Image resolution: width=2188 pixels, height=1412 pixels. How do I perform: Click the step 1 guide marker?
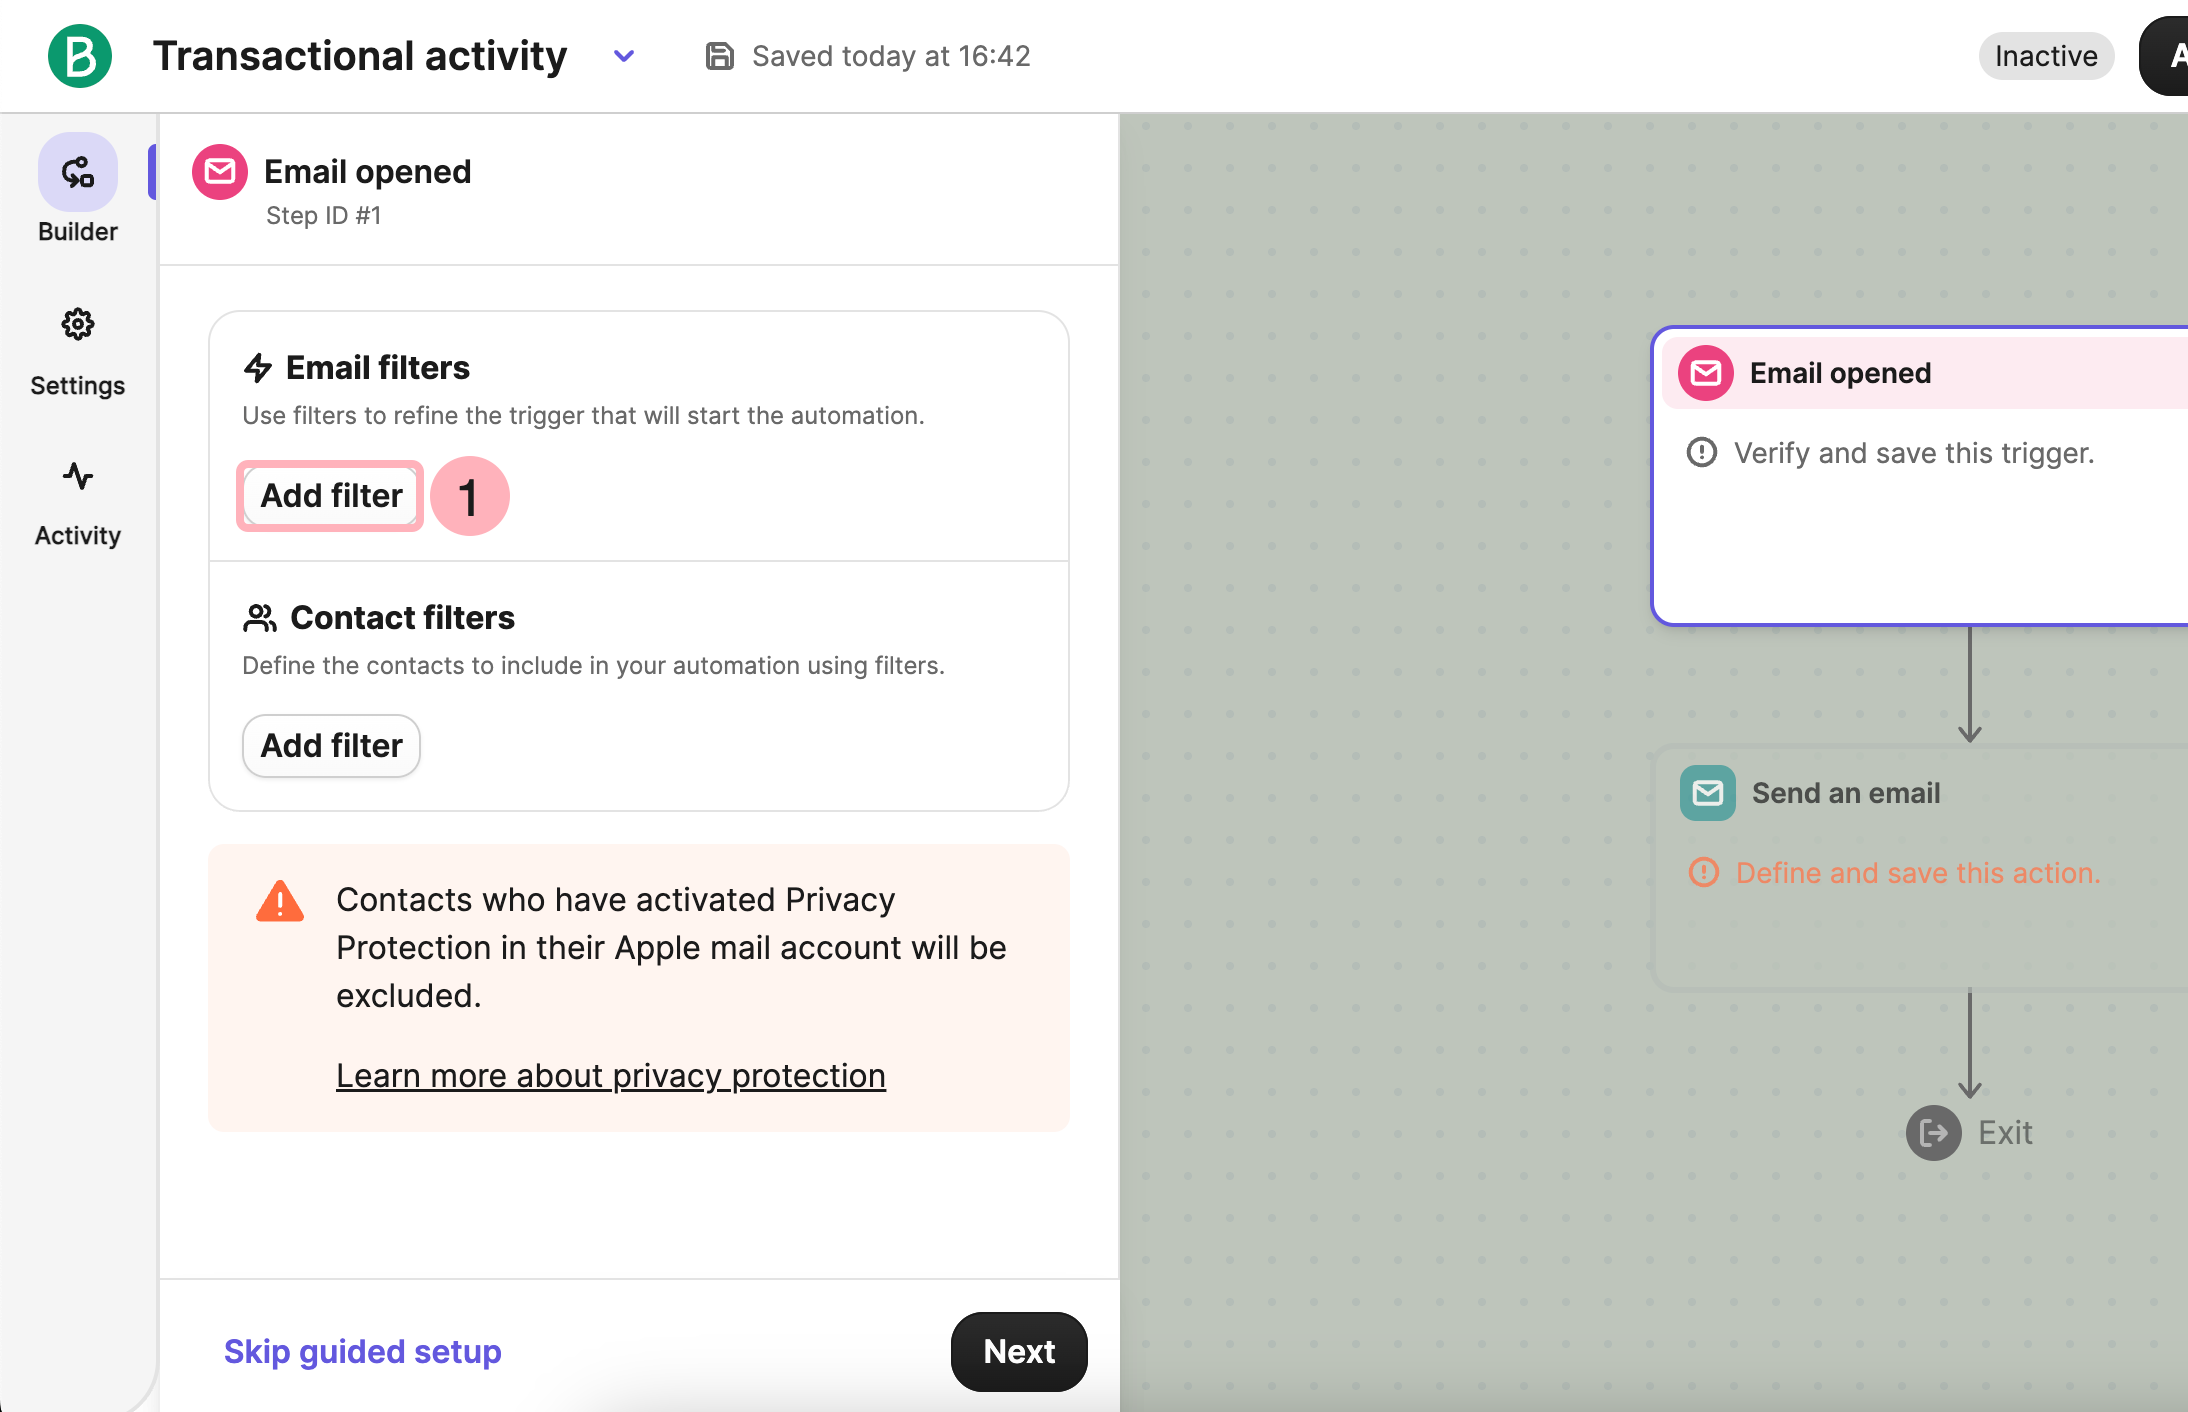(x=469, y=496)
